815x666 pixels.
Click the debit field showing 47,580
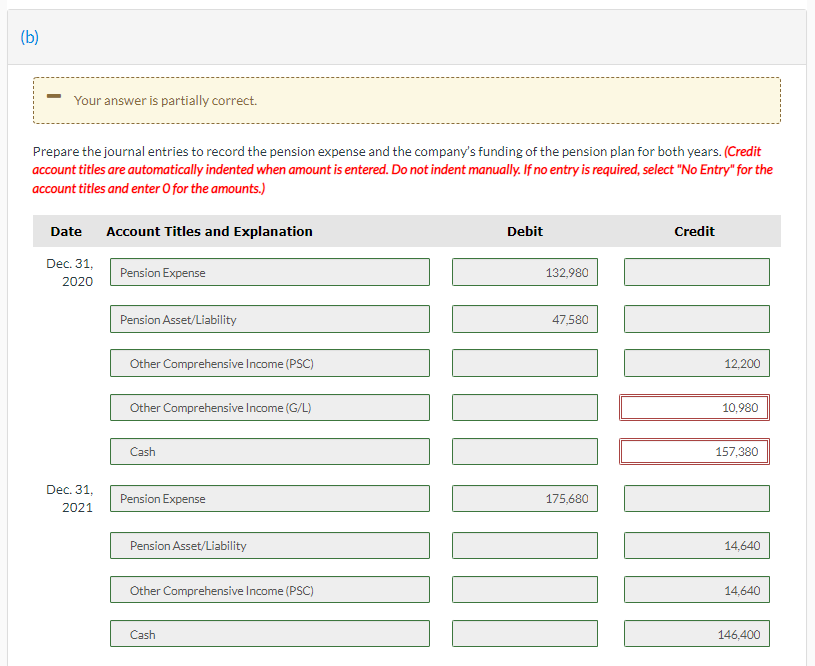[525, 319]
